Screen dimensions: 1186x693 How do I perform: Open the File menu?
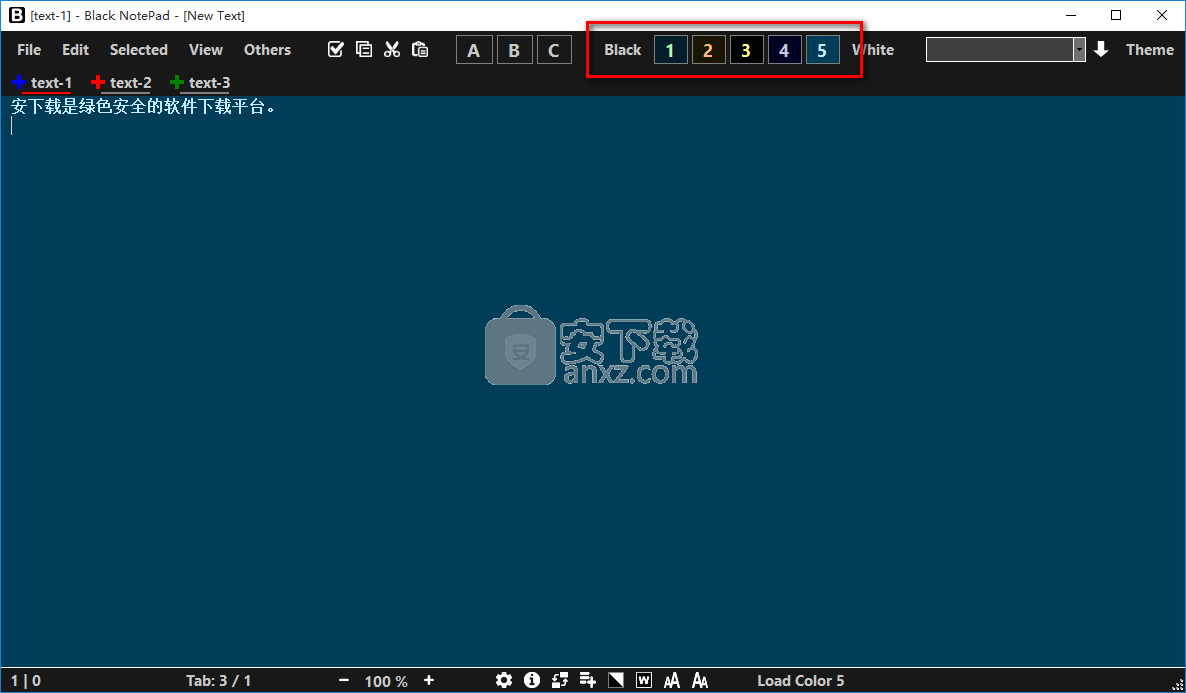pyautogui.click(x=29, y=50)
